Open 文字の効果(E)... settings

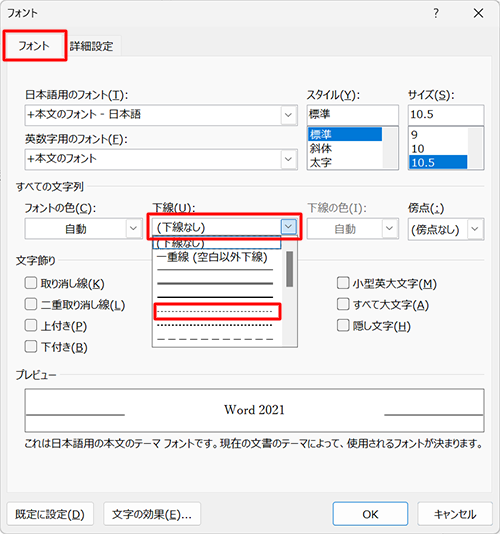click(x=152, y=514)
